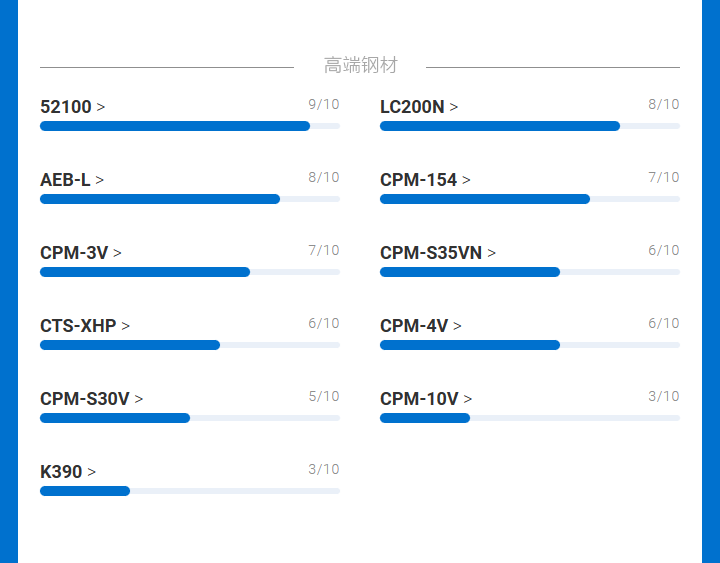Click the 高端钢材 section heading
Screen dimensions: 720x563
[360, 66]
